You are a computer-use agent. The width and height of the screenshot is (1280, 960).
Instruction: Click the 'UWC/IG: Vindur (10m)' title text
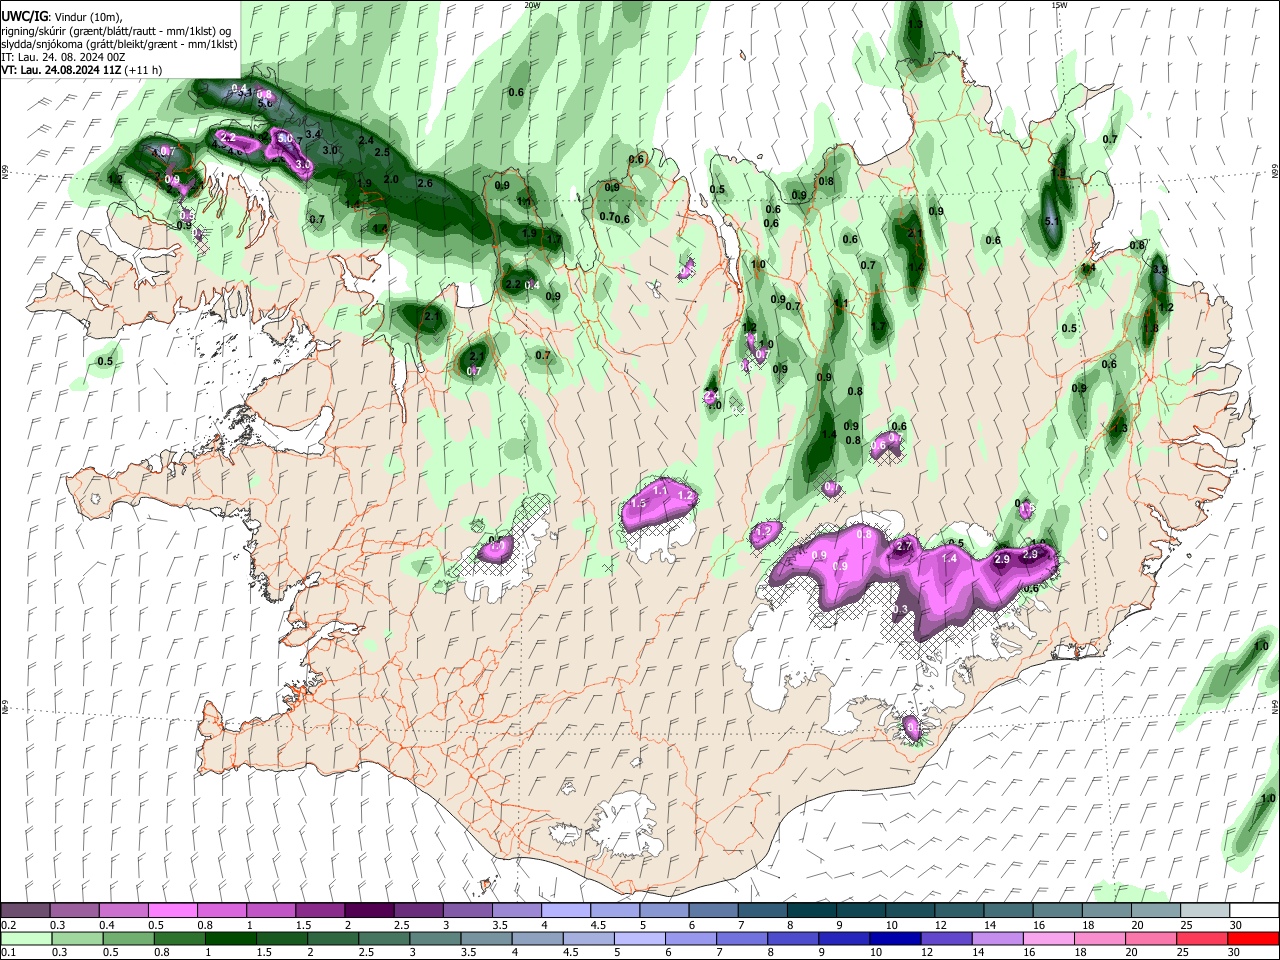62,17
